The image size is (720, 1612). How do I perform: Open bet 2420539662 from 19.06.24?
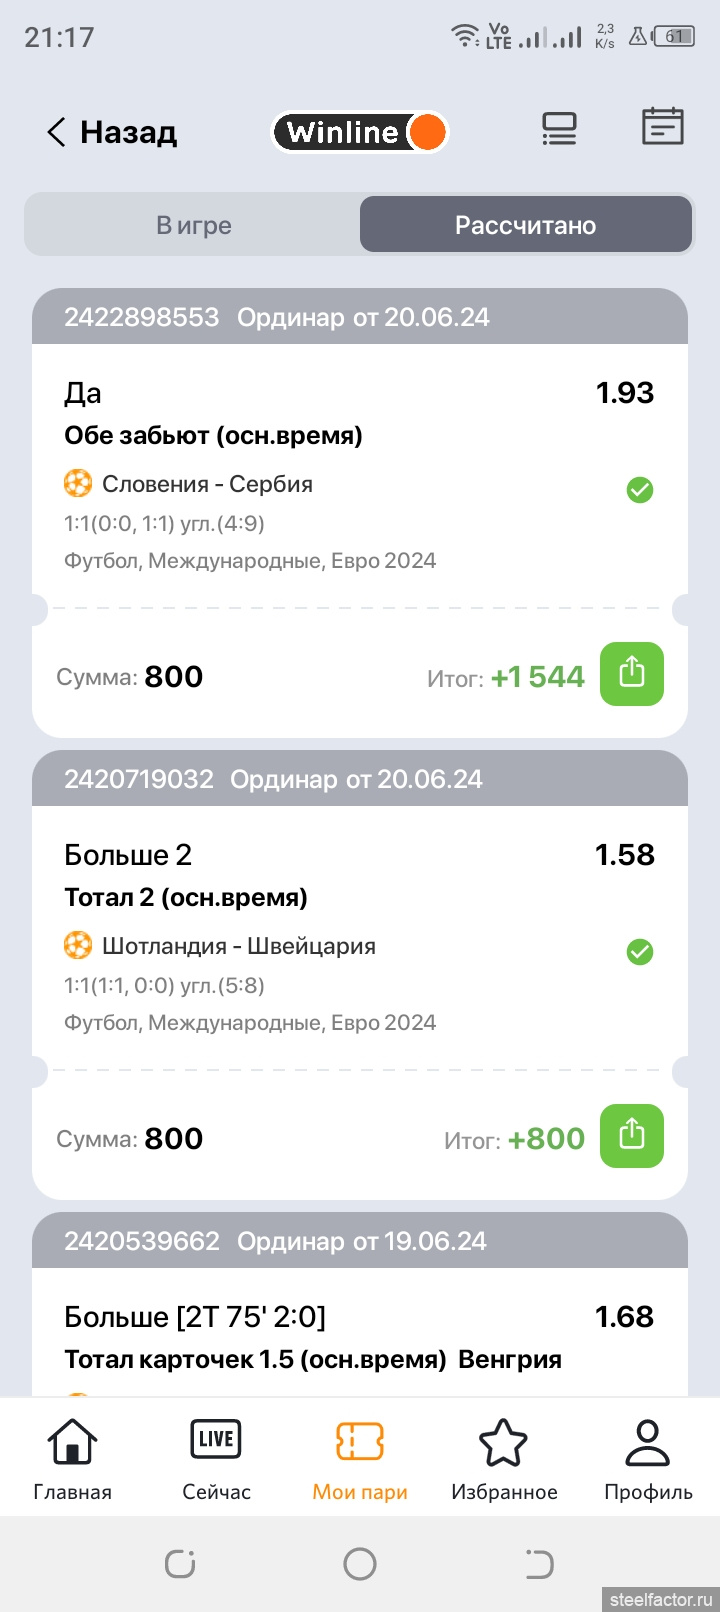(275, 1242)
